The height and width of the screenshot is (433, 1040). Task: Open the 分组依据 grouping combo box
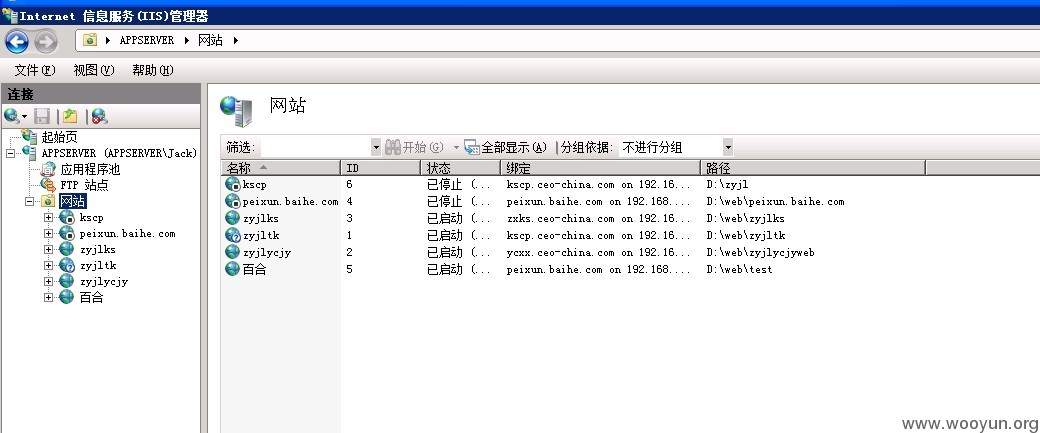(x=676, y=147)
